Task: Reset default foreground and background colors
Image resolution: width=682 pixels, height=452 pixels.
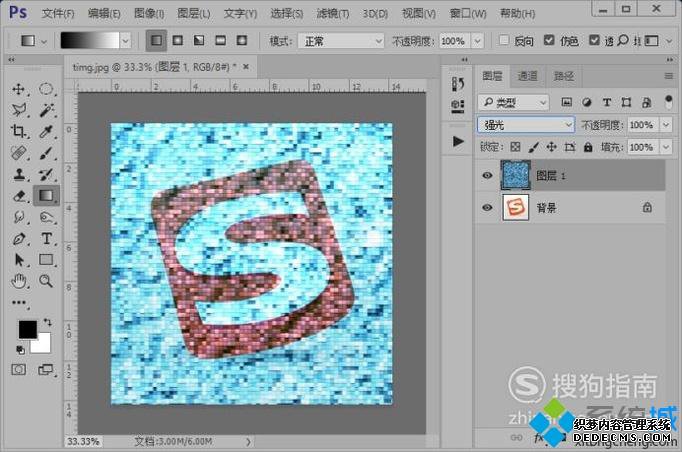Action: pos(20,349)
